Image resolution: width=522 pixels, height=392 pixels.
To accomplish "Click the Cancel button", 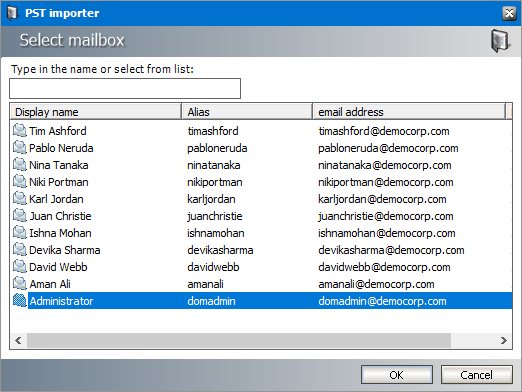I will coord(476,375).
